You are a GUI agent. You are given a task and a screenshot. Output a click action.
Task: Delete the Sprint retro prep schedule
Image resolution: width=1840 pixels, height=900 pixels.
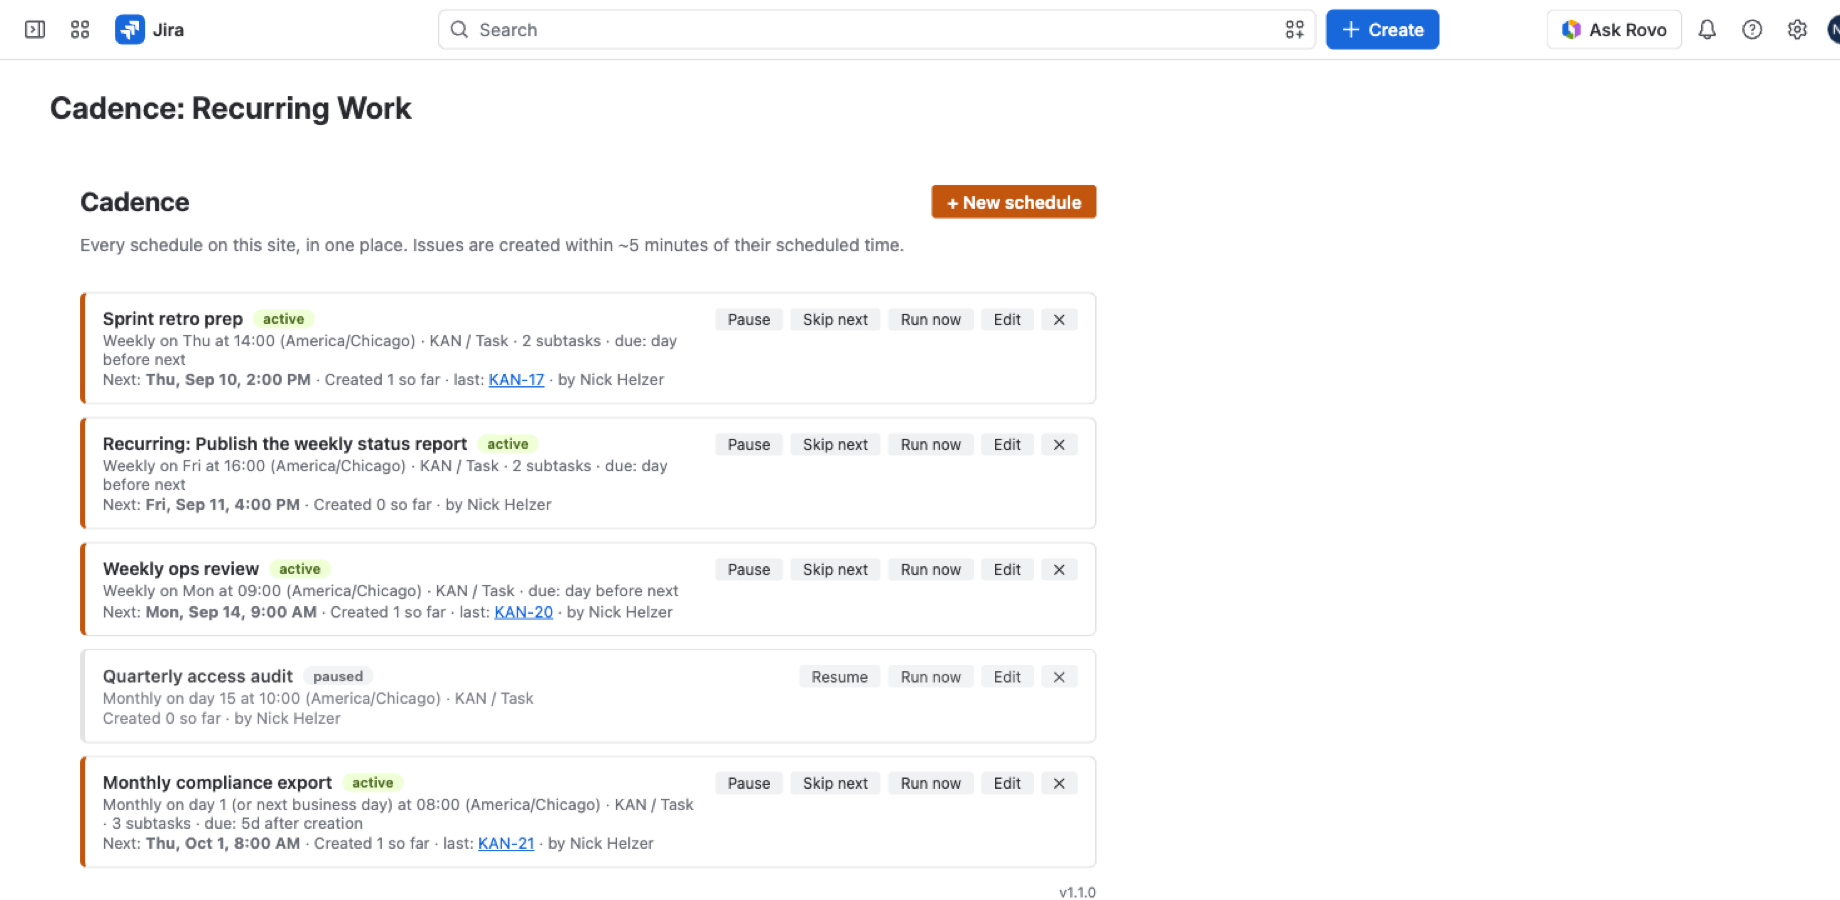(x=1059, y=320)
